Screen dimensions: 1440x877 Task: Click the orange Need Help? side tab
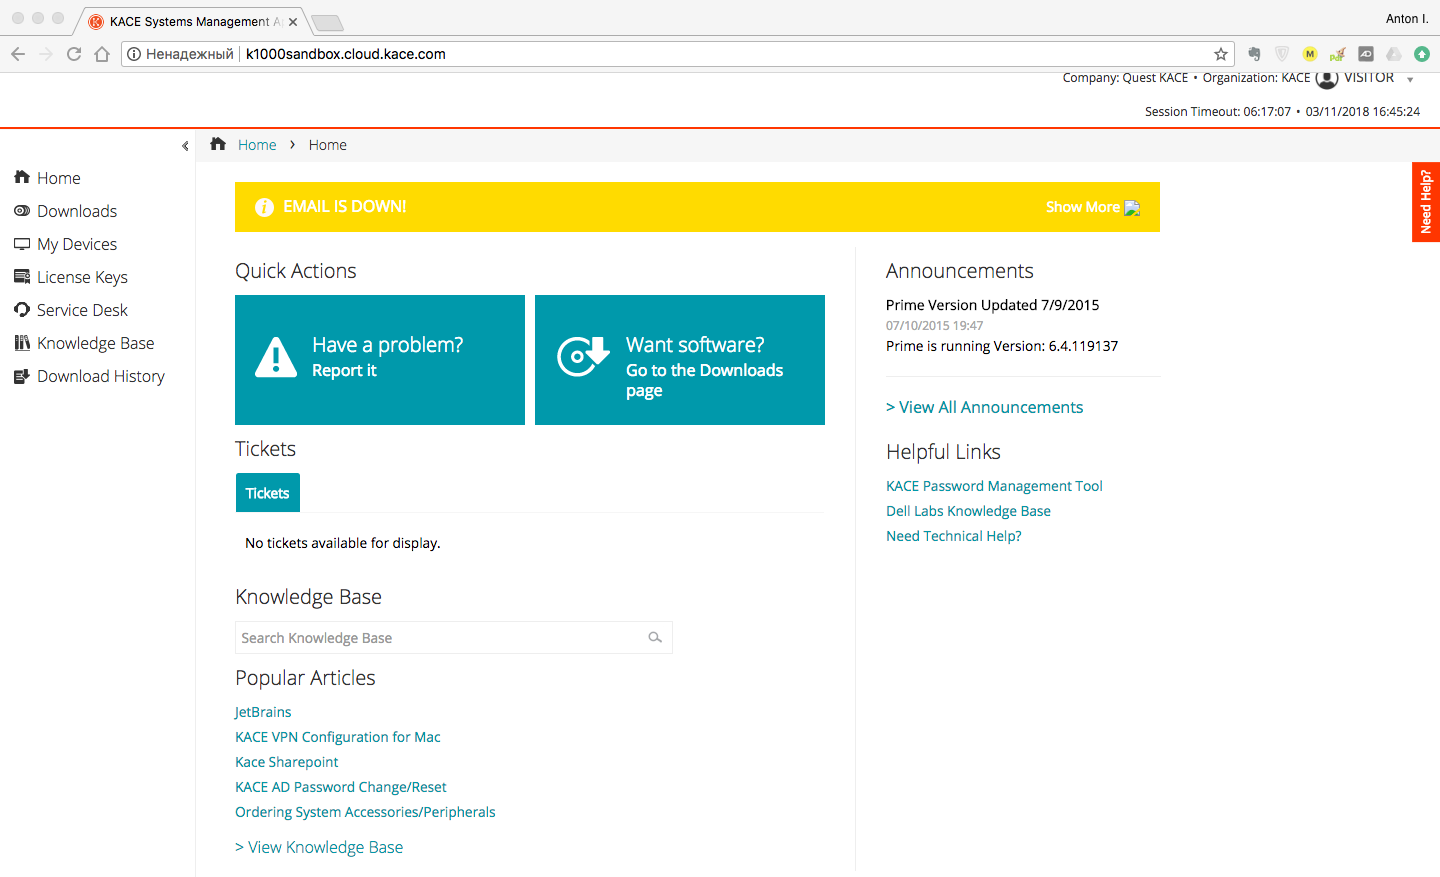coord(1426,202)
